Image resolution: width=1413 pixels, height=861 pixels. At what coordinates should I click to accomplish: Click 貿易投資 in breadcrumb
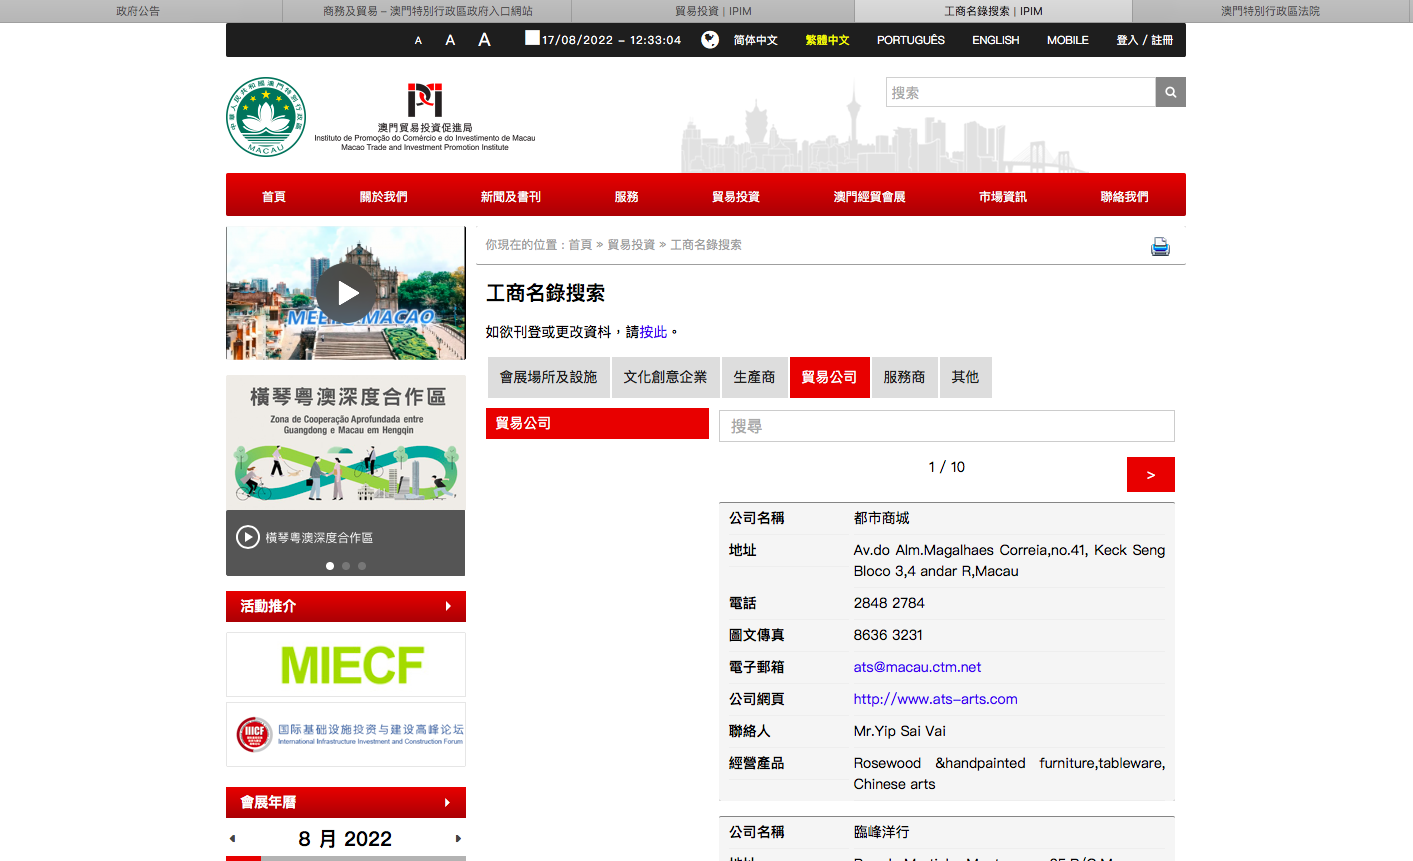click(631, 244)
